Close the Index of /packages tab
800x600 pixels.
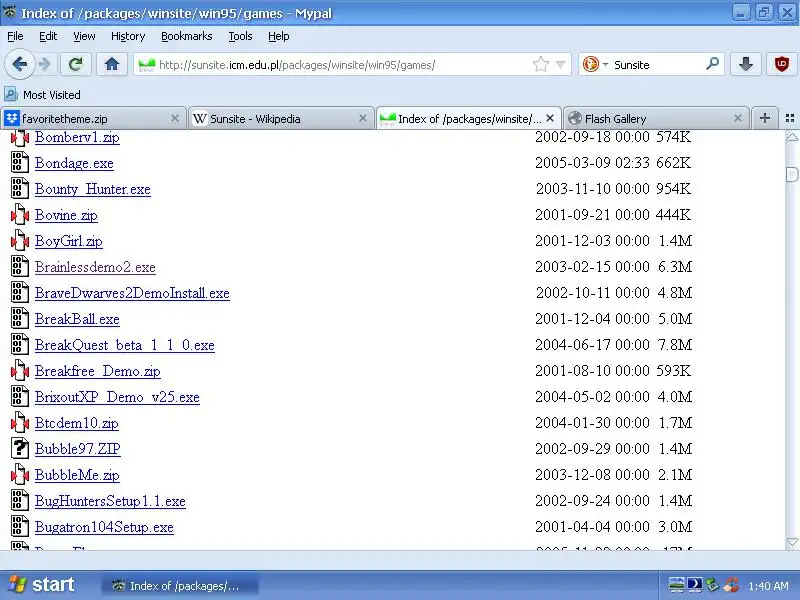[x=550, y=118]
